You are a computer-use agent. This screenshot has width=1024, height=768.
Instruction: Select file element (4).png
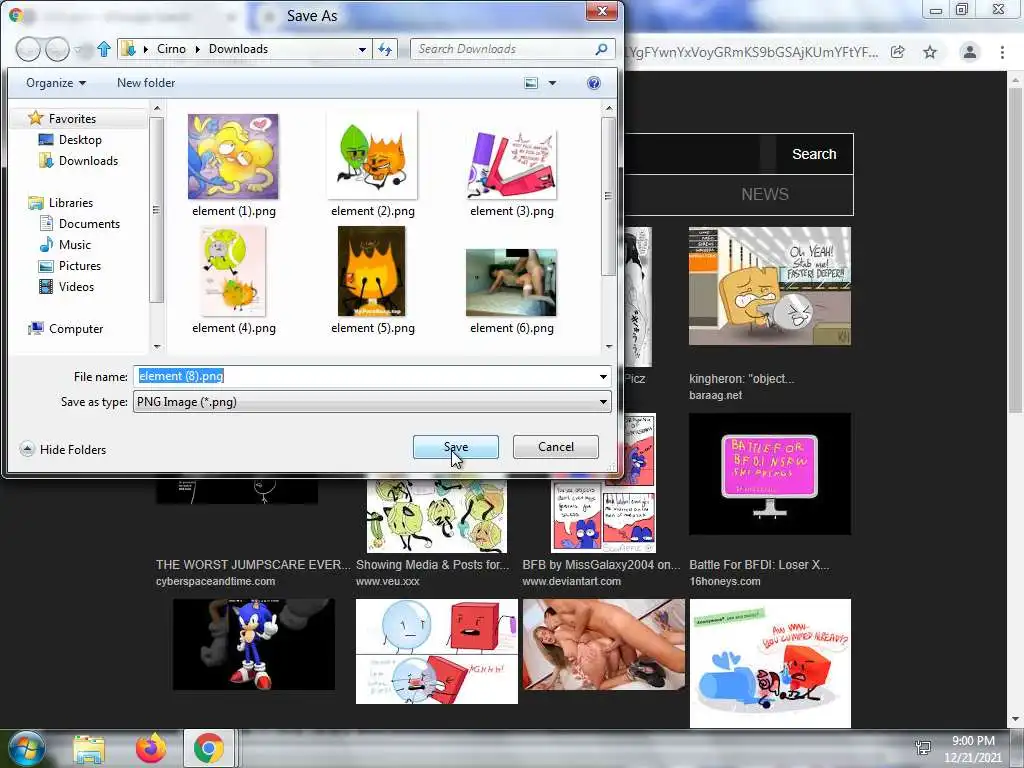[234, 281]
